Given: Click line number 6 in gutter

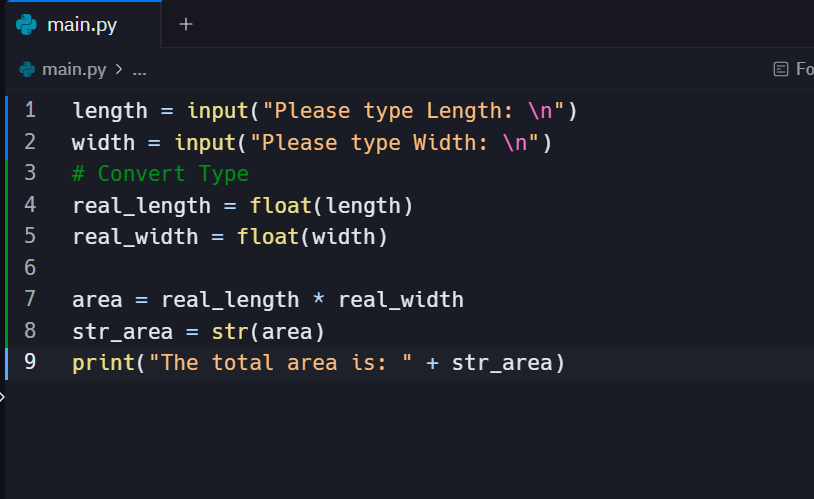Looking at the screenshot, I should (30, 268).
